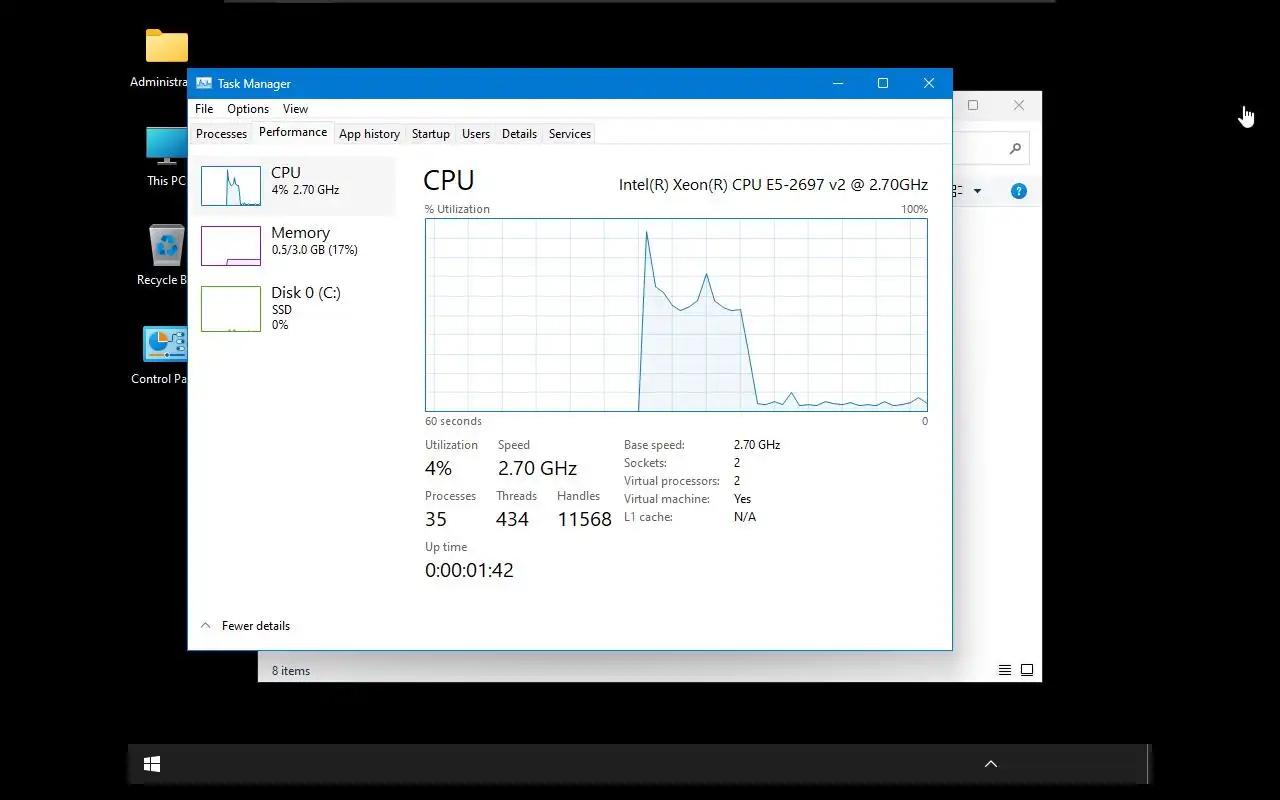Open the File menu in Task Manager

204,109
